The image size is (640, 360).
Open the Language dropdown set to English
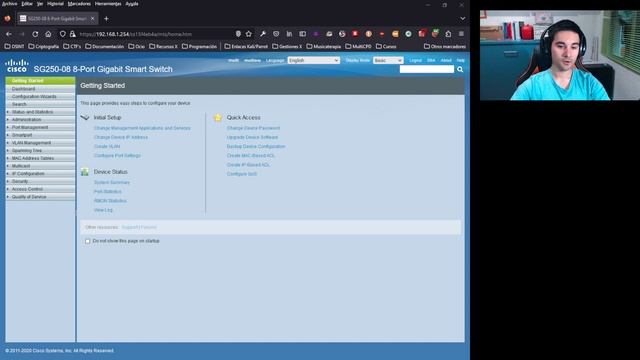tap(313, 60)
